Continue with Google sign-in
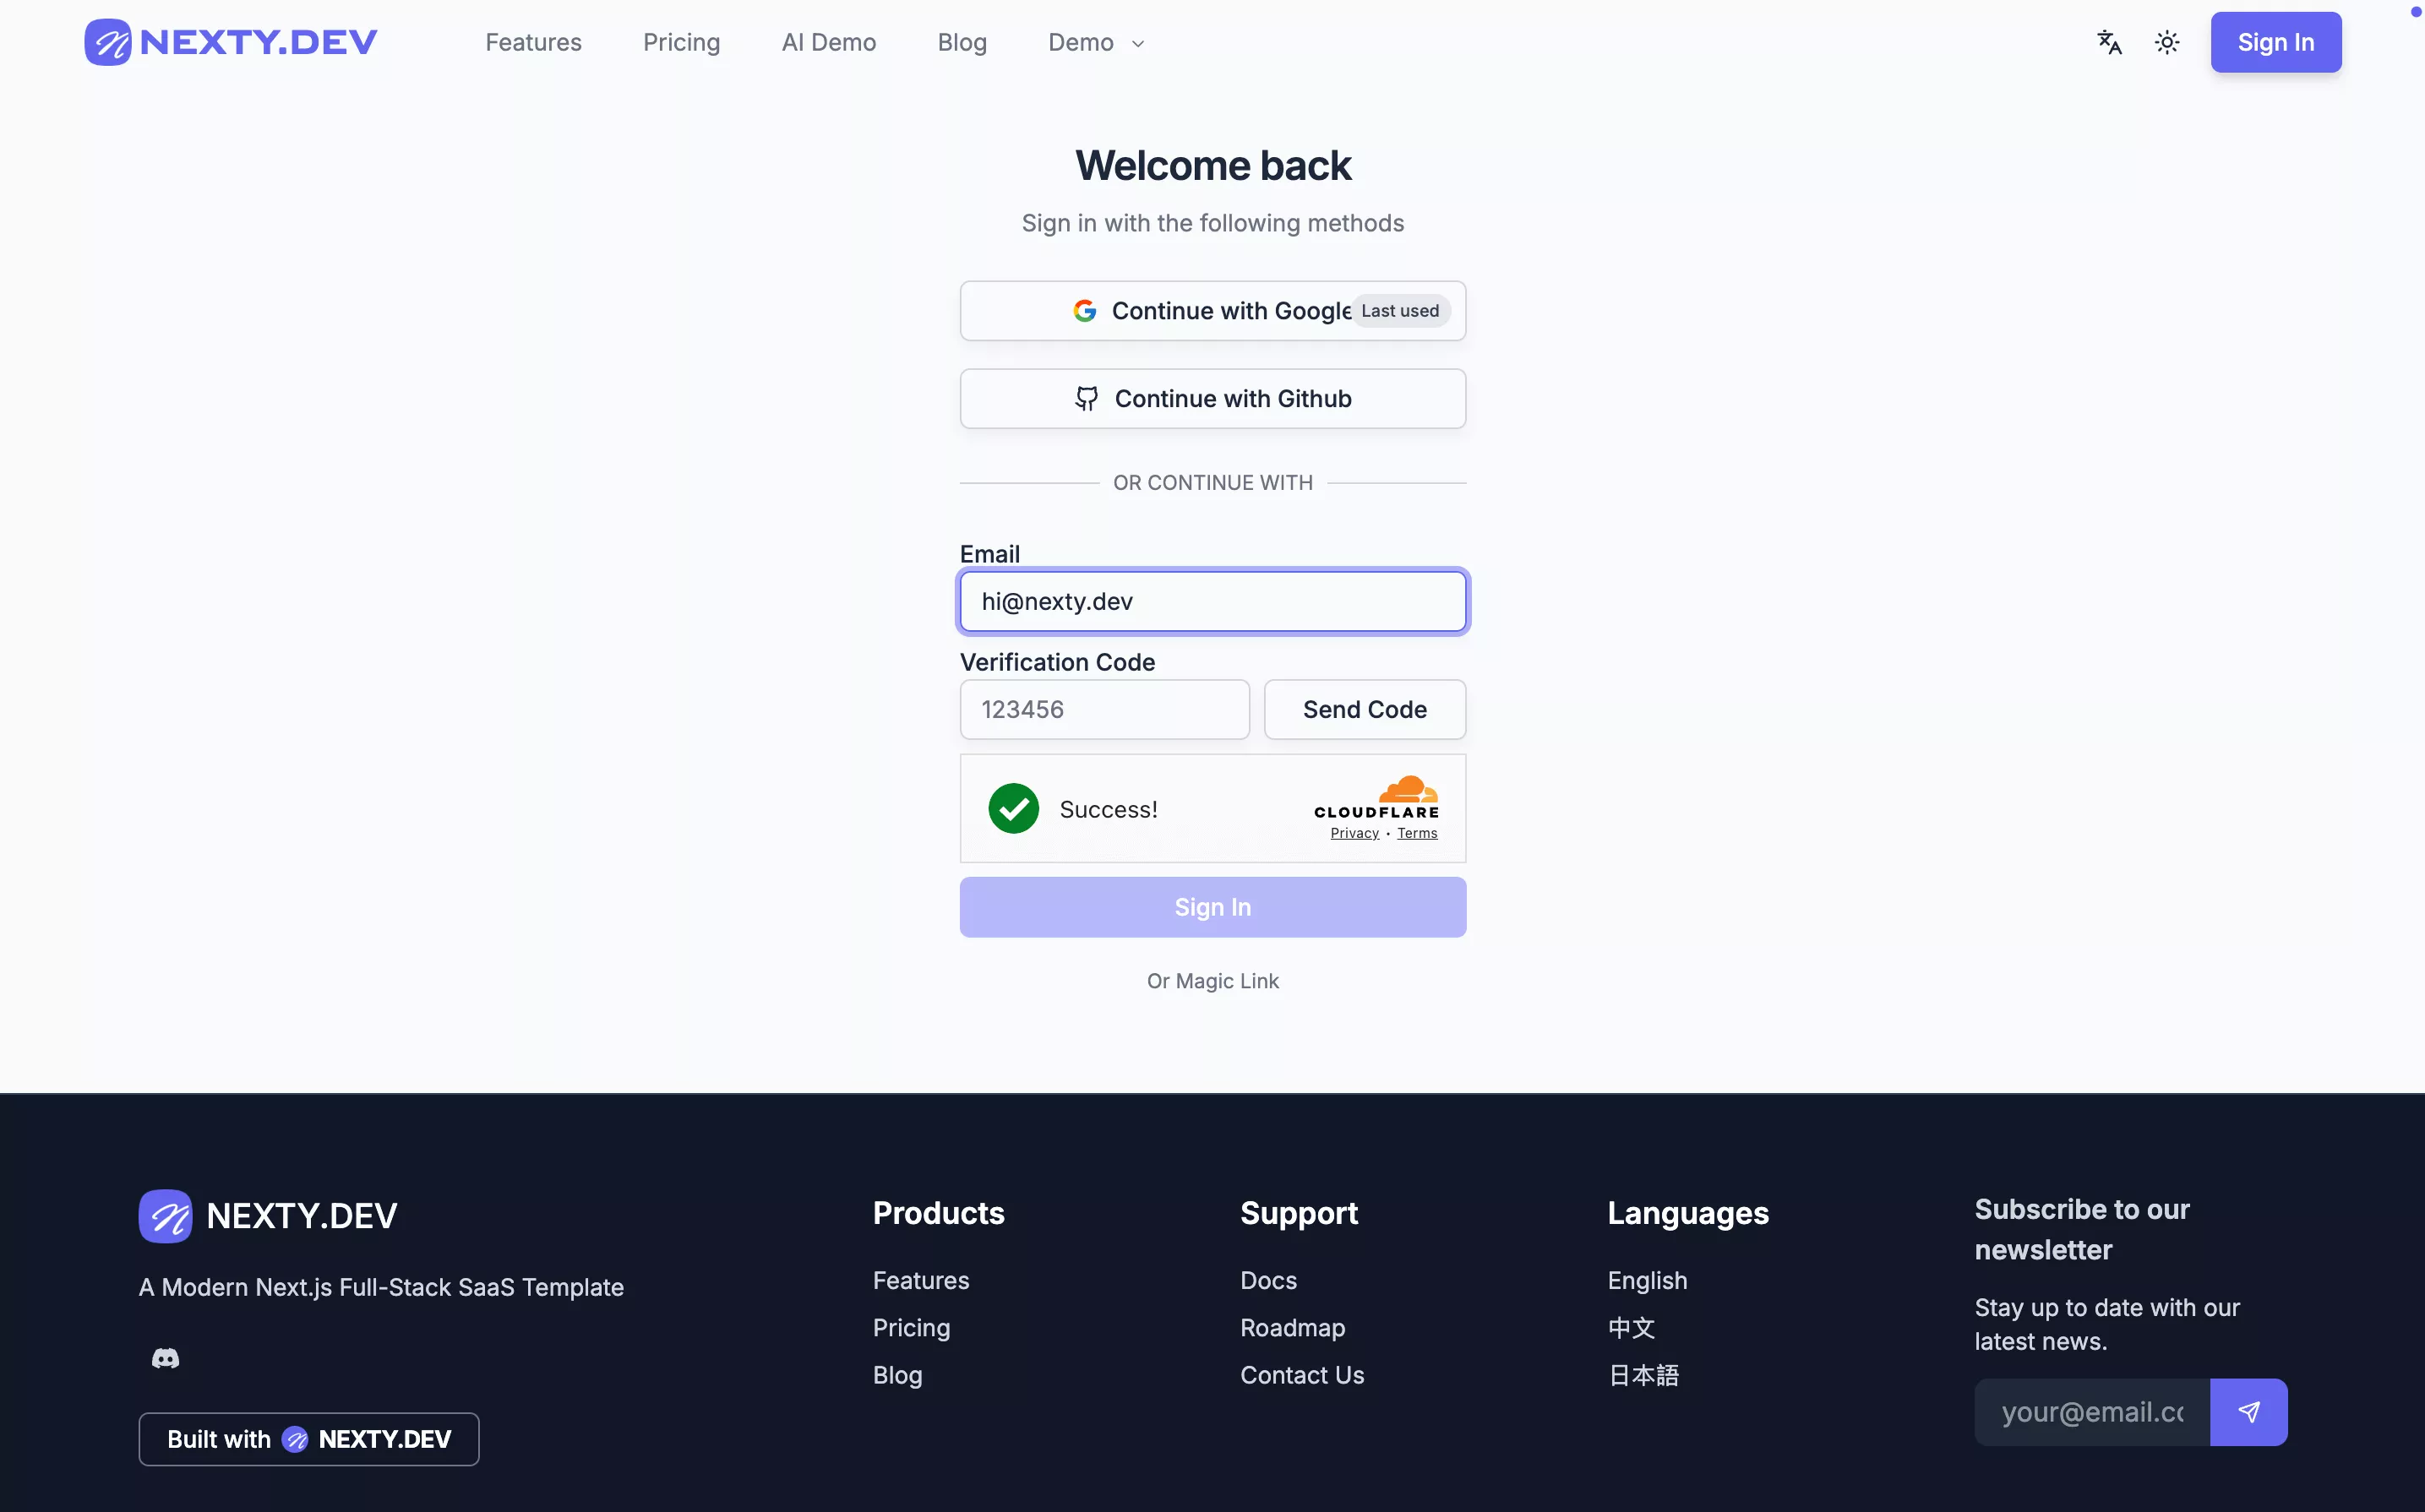 [x=1211, y=311]
